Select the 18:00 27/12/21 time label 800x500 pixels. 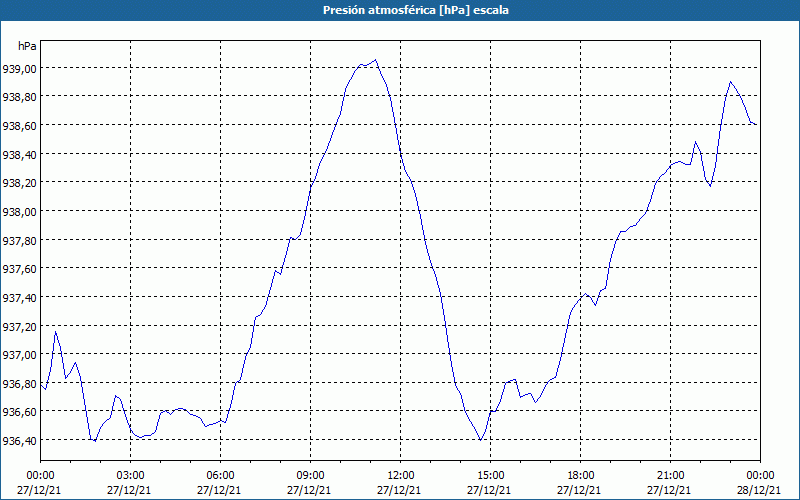[581, 482]
